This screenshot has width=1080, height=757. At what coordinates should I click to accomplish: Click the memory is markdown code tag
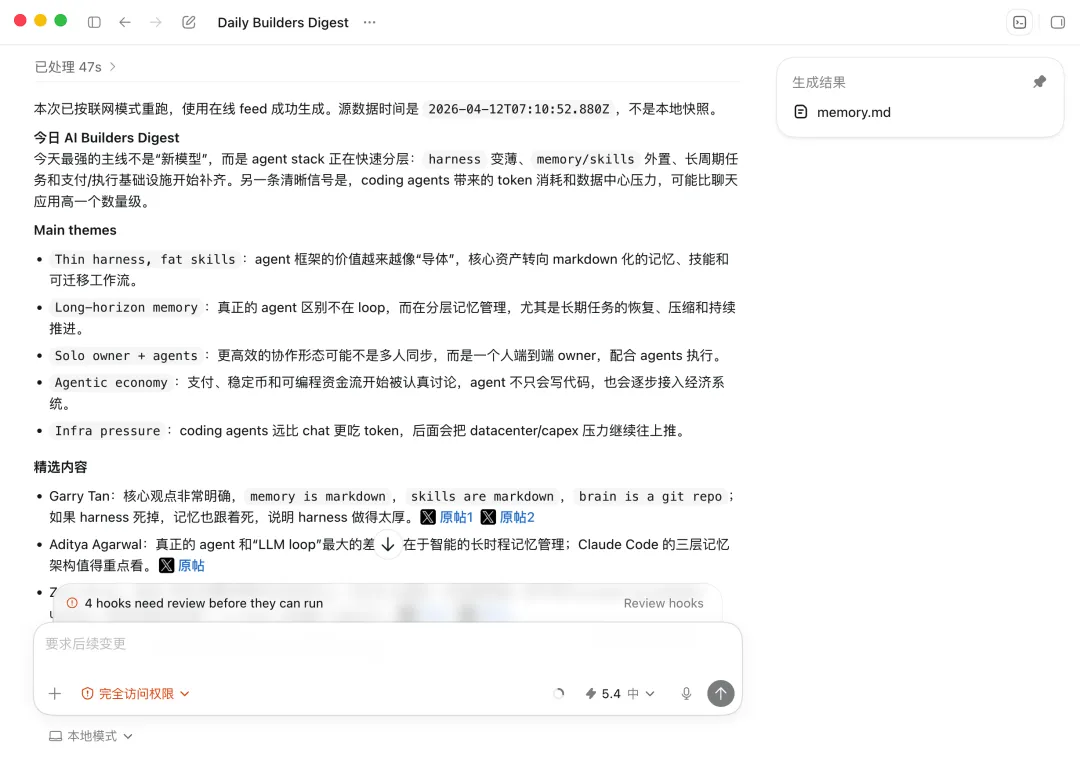318,497
